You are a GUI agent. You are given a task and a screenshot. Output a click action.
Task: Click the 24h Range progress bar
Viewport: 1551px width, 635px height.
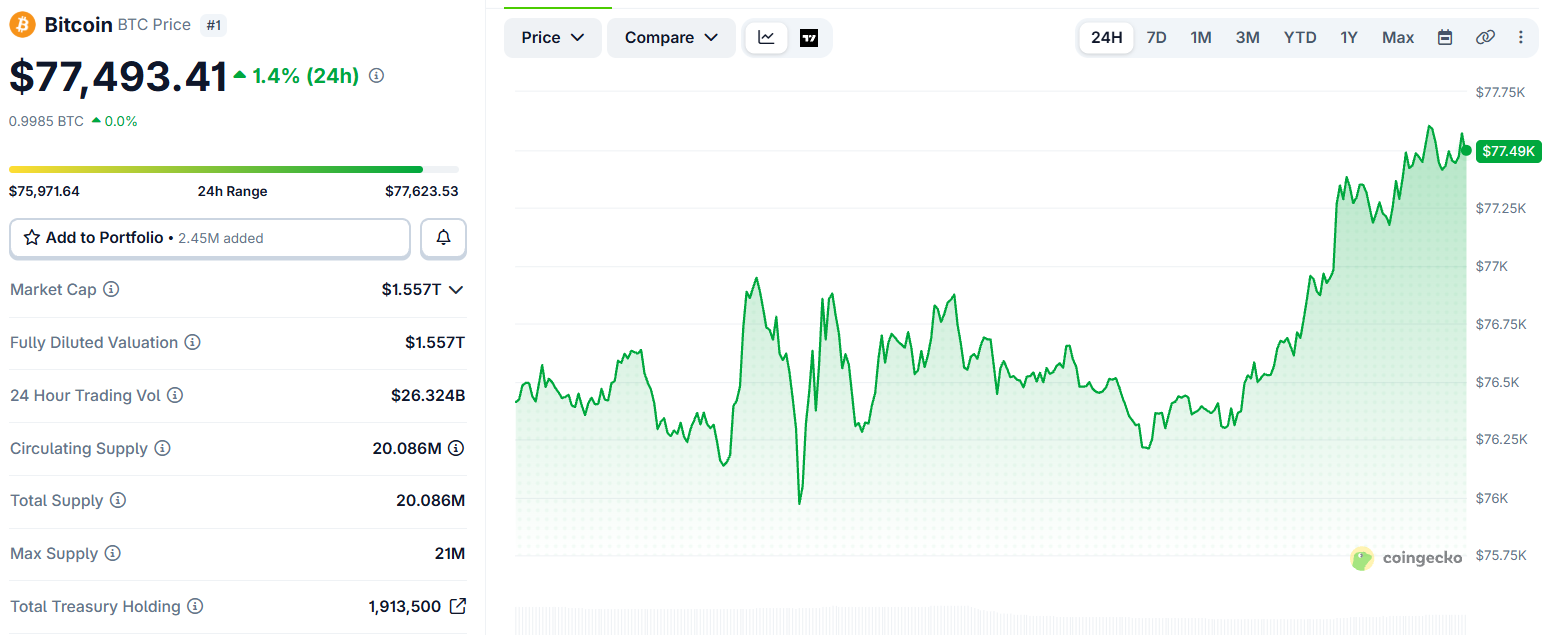pos(234,169)
